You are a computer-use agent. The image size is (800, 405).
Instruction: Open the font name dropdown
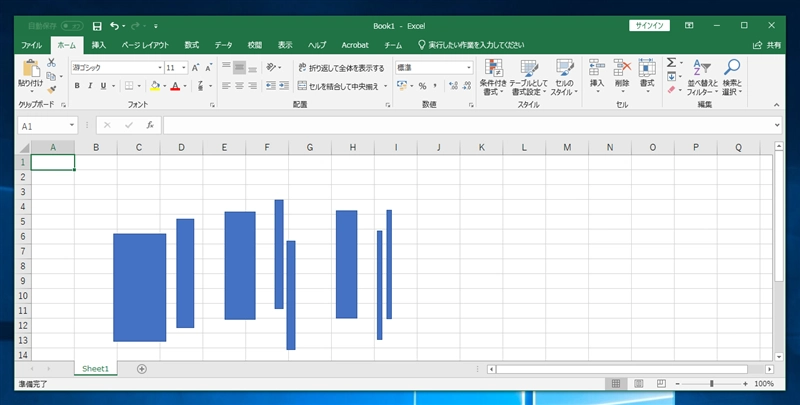point(160,68)
